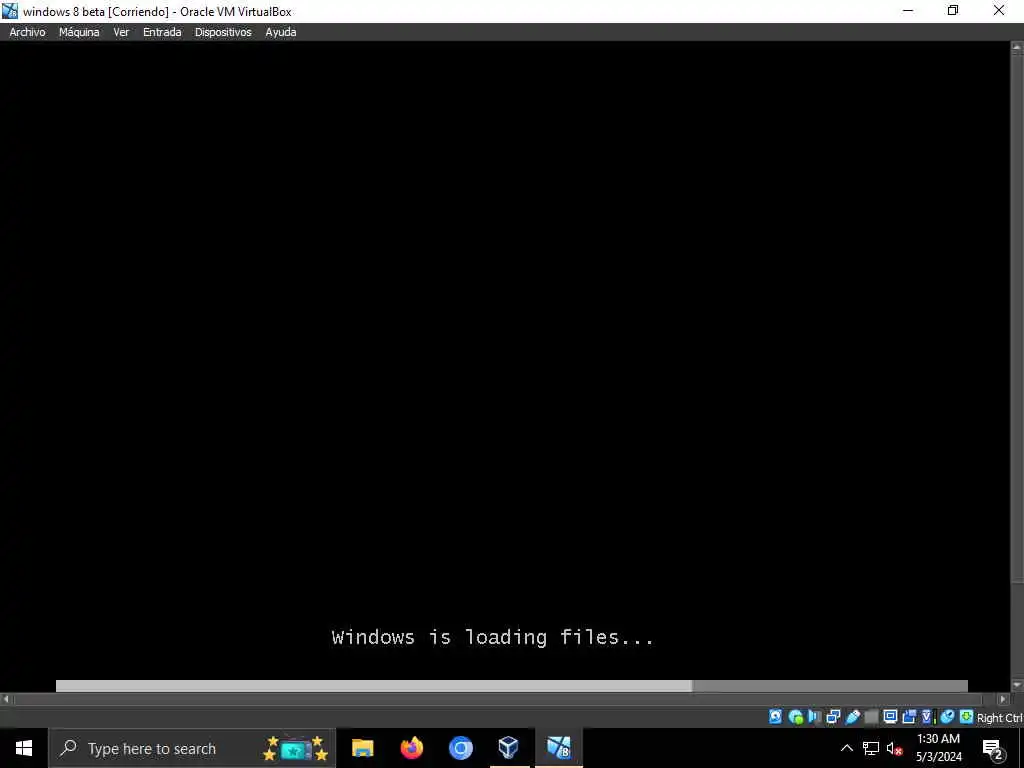
Task: Click the vertical scrollbar down arrow
Action: 1017,684
